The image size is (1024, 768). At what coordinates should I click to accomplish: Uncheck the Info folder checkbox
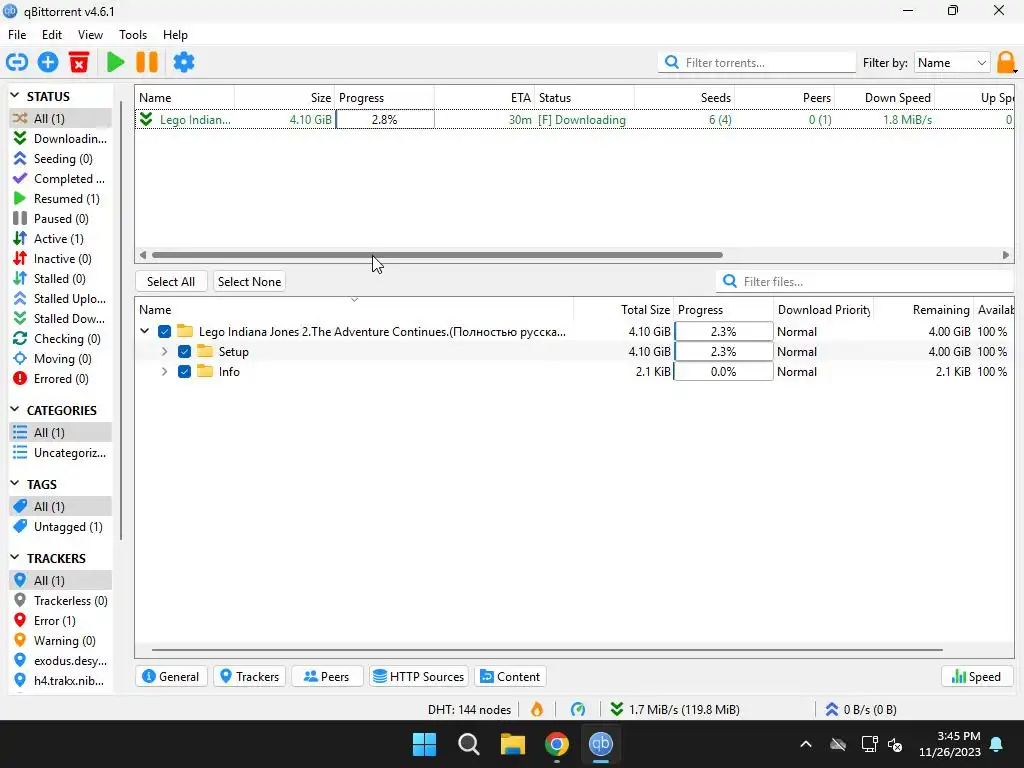point(185,372)
